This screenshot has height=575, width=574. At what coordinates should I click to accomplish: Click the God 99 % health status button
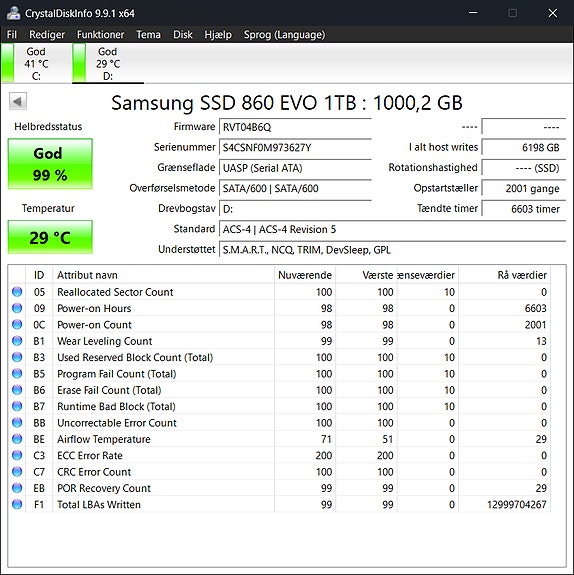pos(50,164)
